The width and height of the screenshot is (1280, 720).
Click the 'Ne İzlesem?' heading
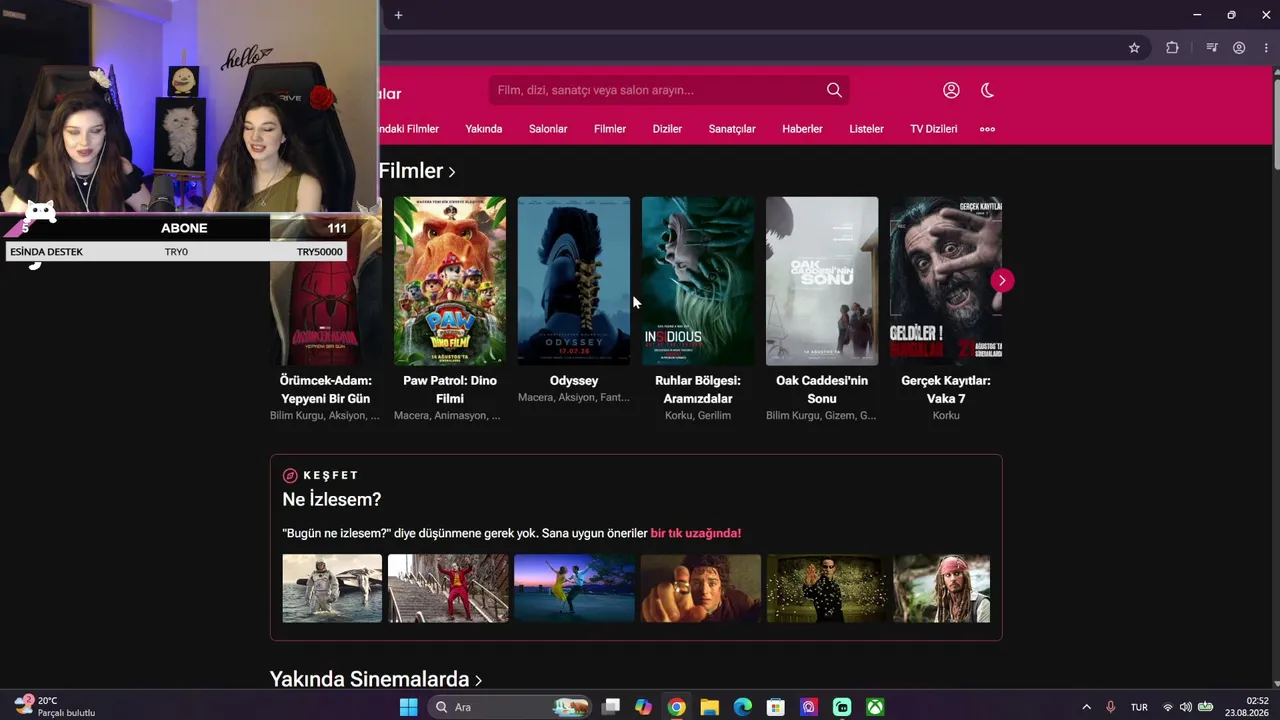tap(332, 500)
